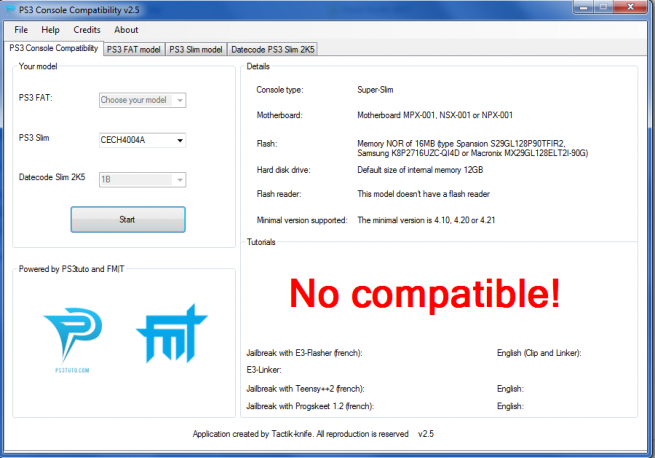The height and width of the screenshot is (458, 655).
Task: Click Jailbreak with Teensy++2 (french) label
Action: click(x=305, y=389)
